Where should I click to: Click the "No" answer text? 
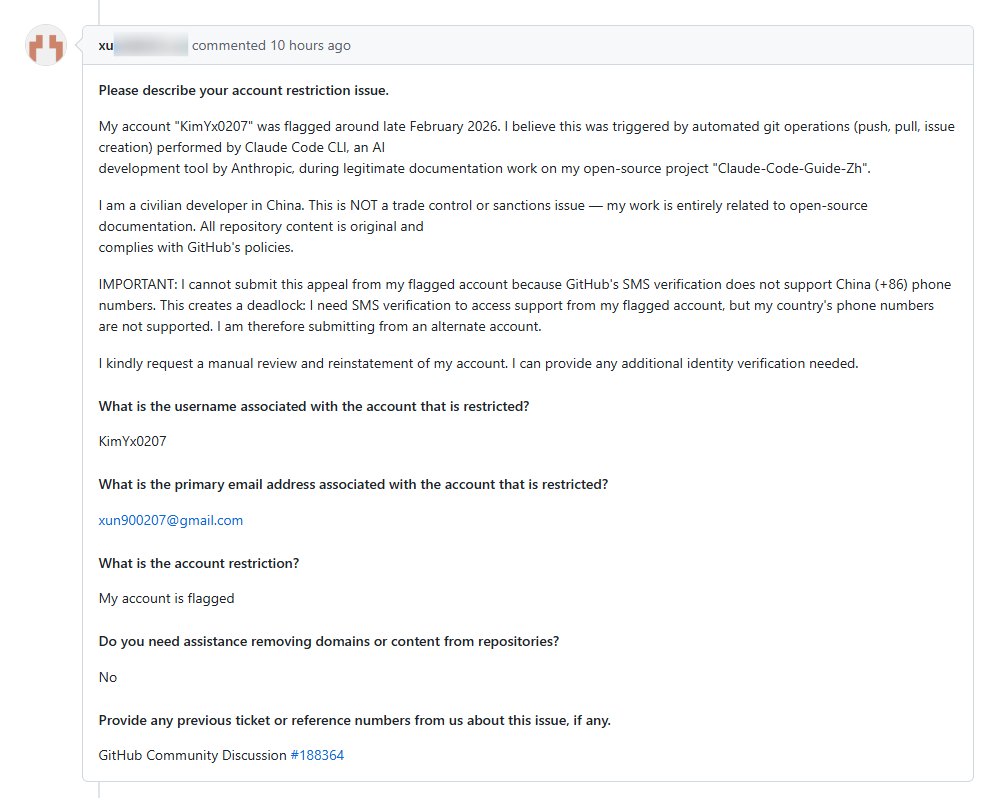[108, 677]
